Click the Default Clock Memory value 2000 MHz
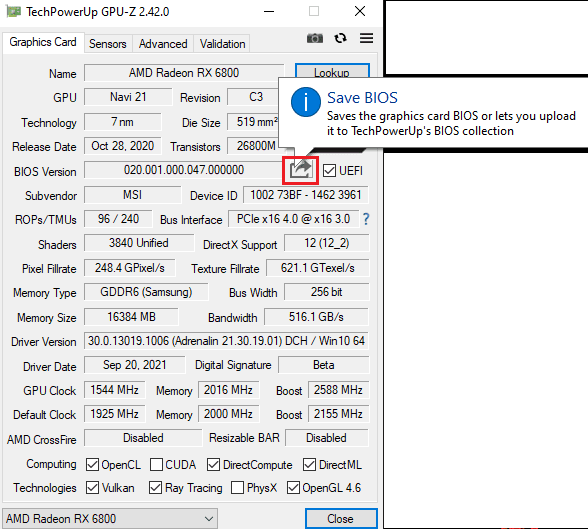This screenshot has height=529, width=588. click(x=228, y=414)
